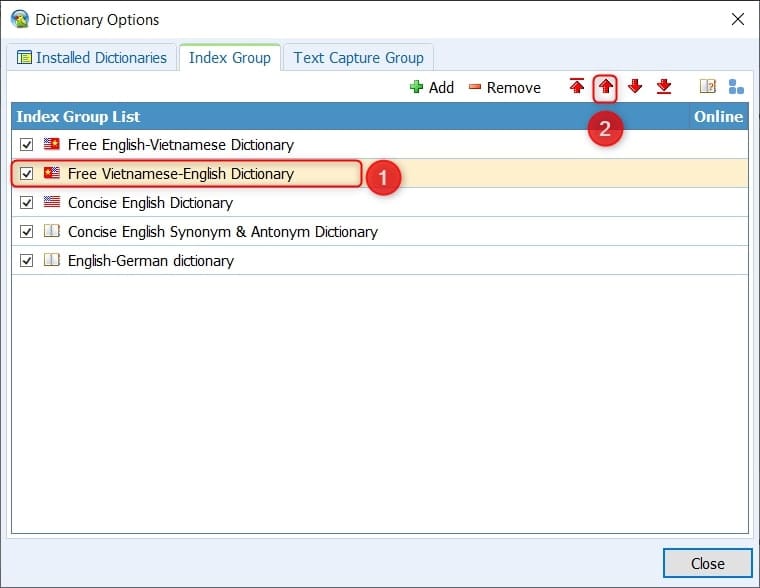This screenshot has height=588, width=760.
Task: Close the Dictionary Options window
Action: tap(738, 19)
